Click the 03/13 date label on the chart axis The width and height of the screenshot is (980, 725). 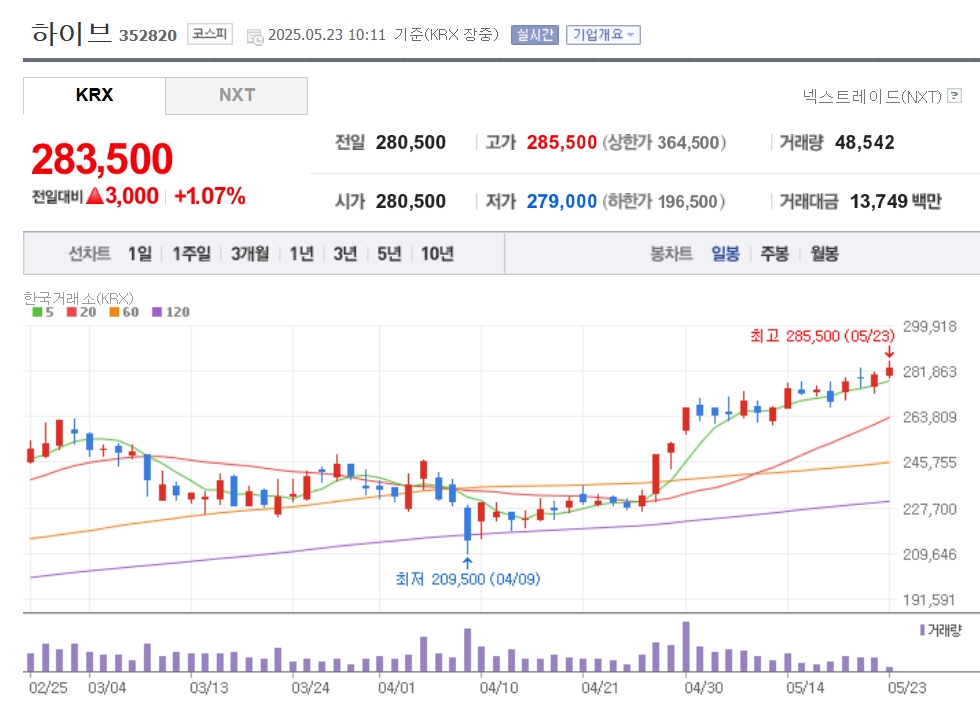point(209,688)
